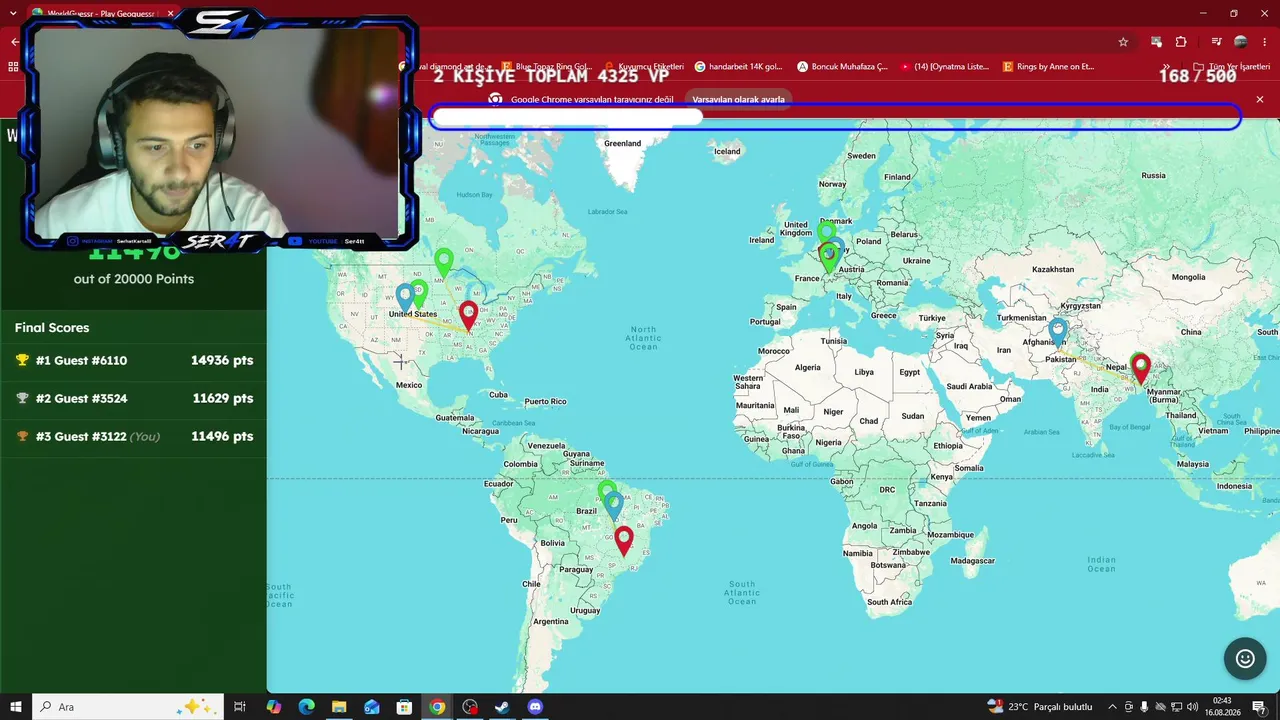Click the 'out of 20000 Points' text
Screen dimensions: 1280x720
134,279
